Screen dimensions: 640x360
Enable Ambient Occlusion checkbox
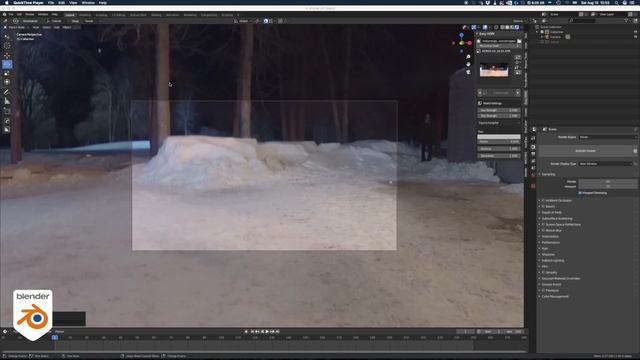pos(543,200)
